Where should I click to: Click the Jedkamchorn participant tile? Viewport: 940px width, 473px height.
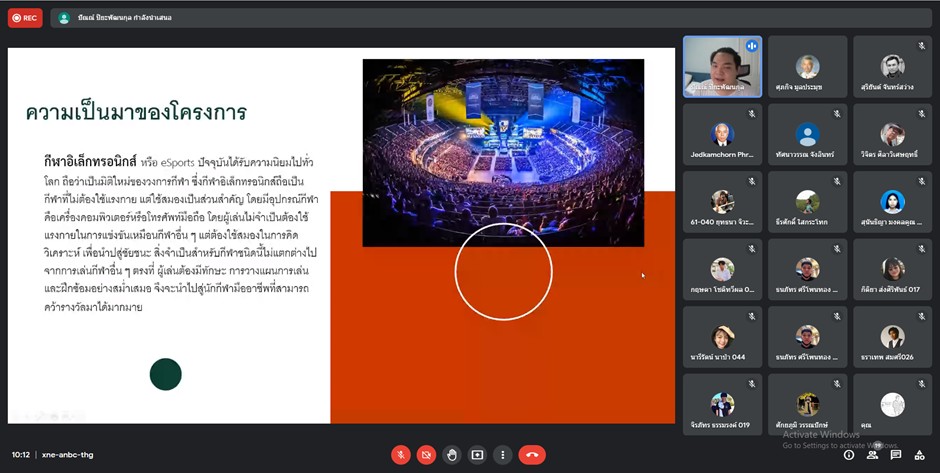722,134
